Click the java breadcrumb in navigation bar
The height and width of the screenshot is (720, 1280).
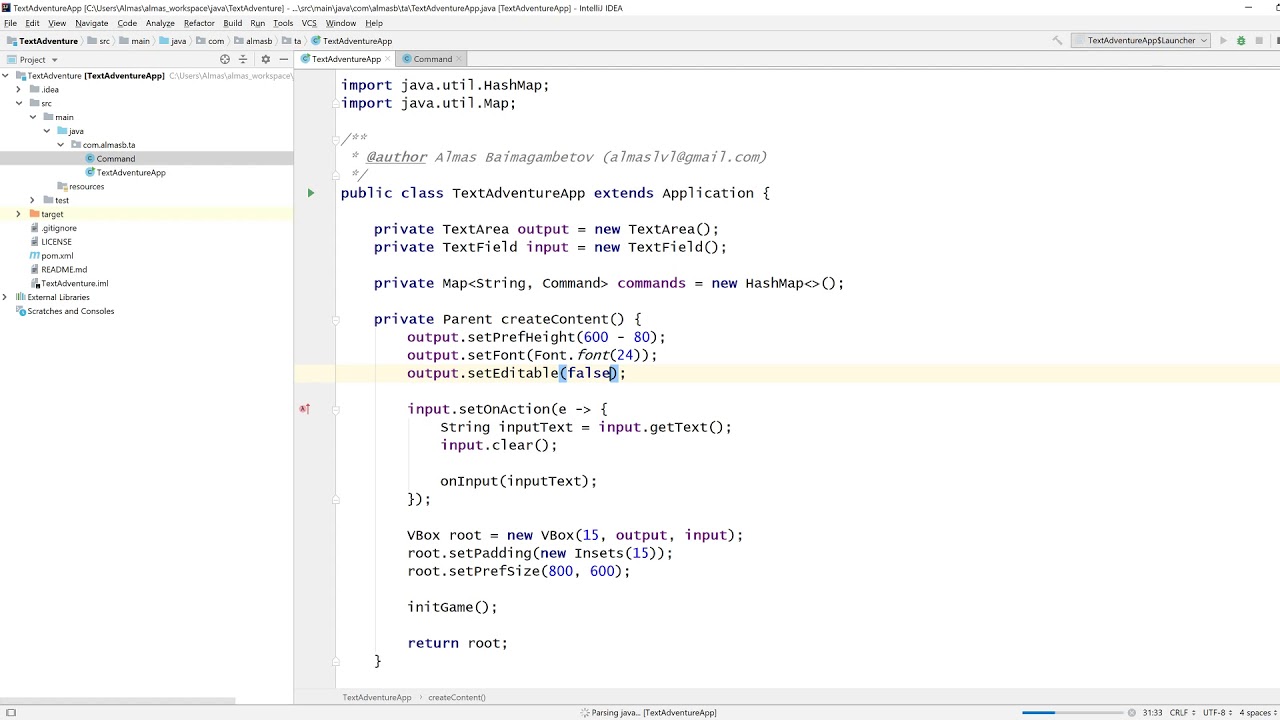pyautogui.click(x=179, y=41)
